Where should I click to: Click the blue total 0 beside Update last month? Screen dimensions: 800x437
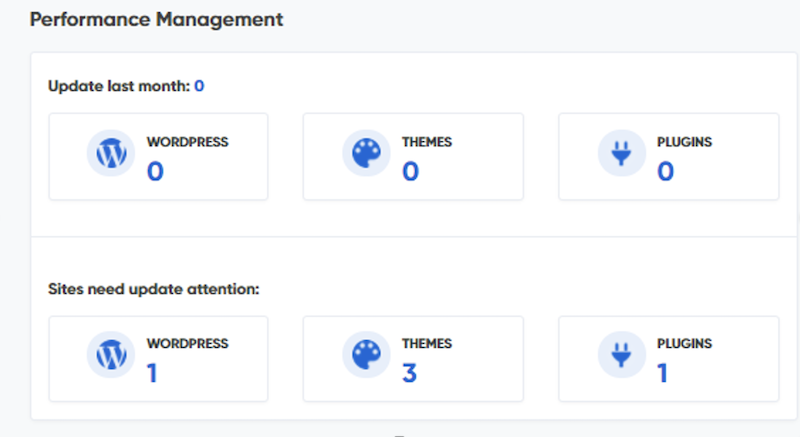199,86
